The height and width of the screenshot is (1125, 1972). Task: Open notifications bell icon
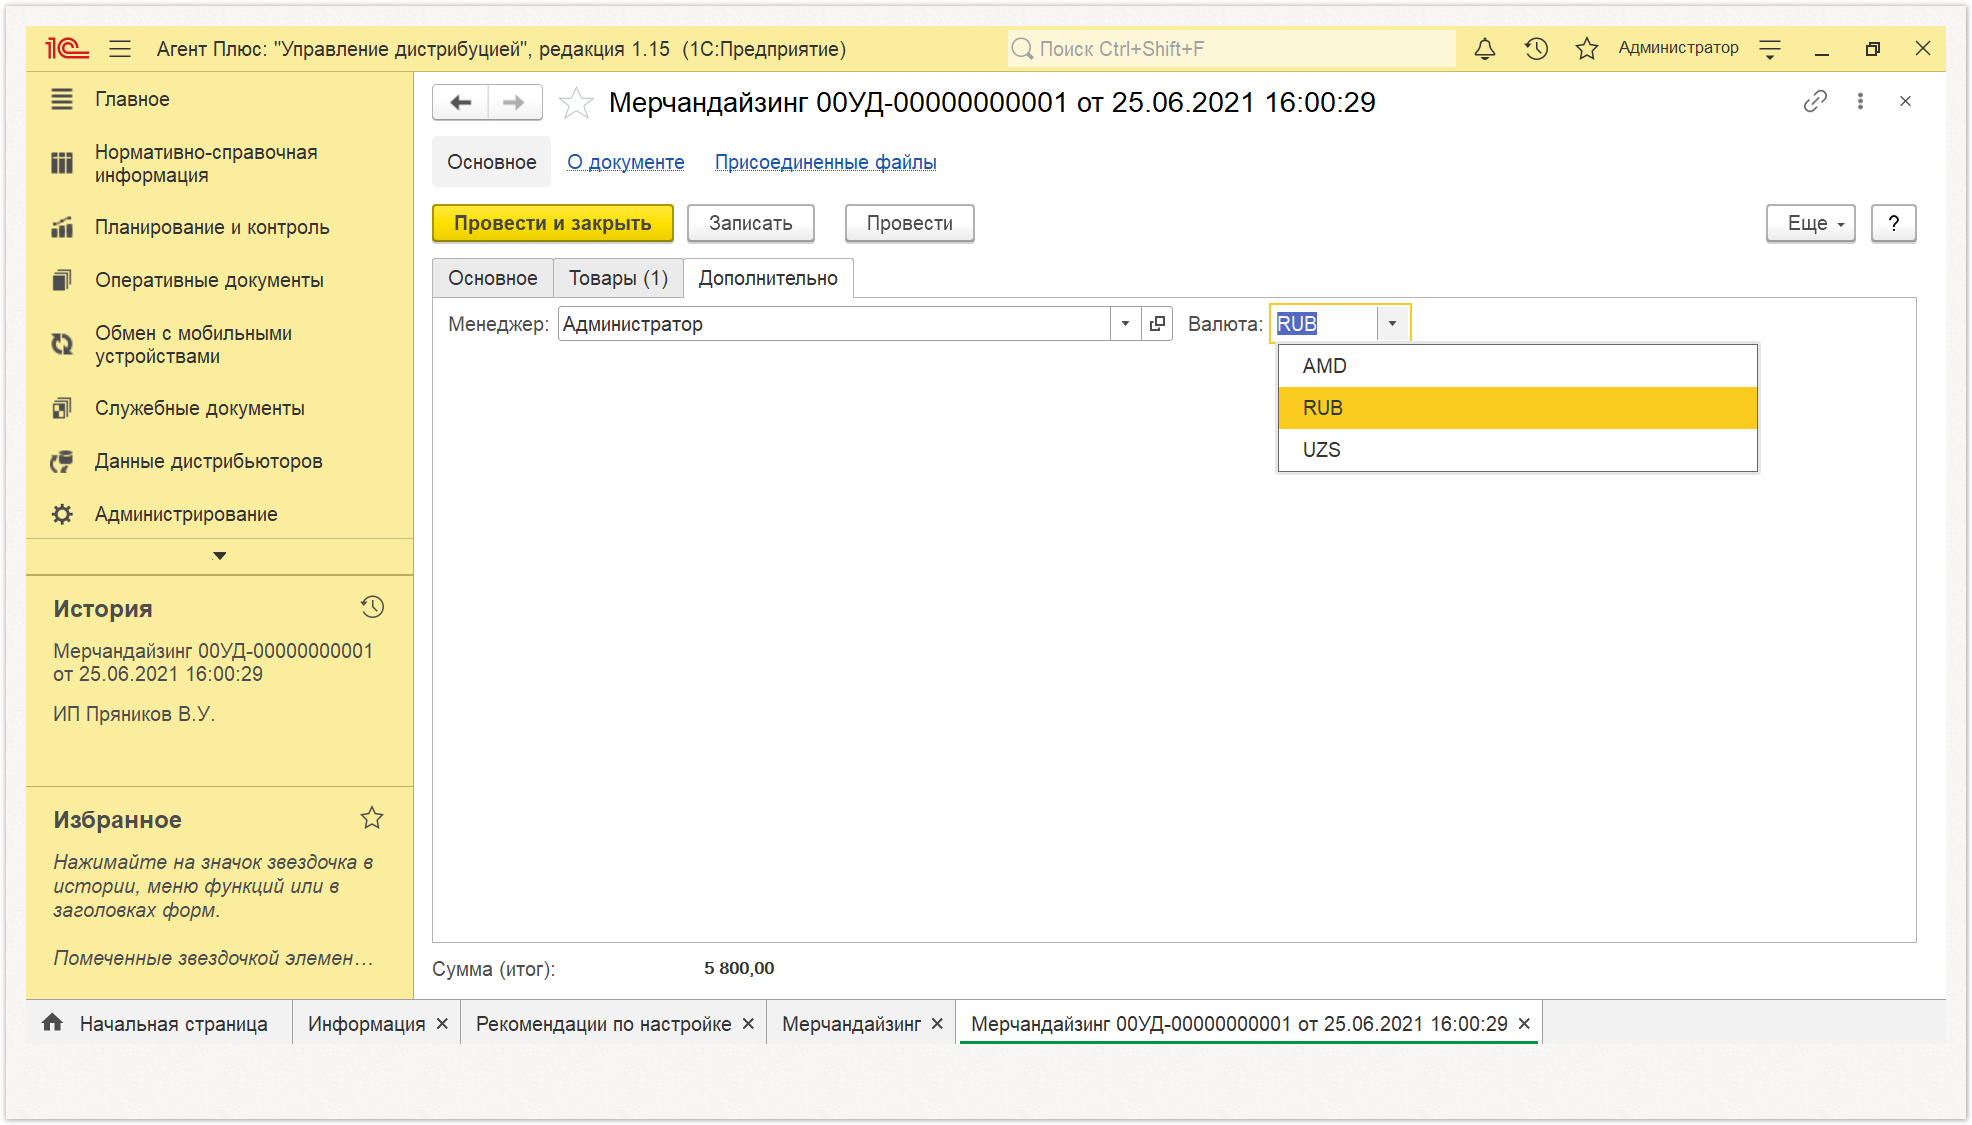click(x=1485, y=48)
